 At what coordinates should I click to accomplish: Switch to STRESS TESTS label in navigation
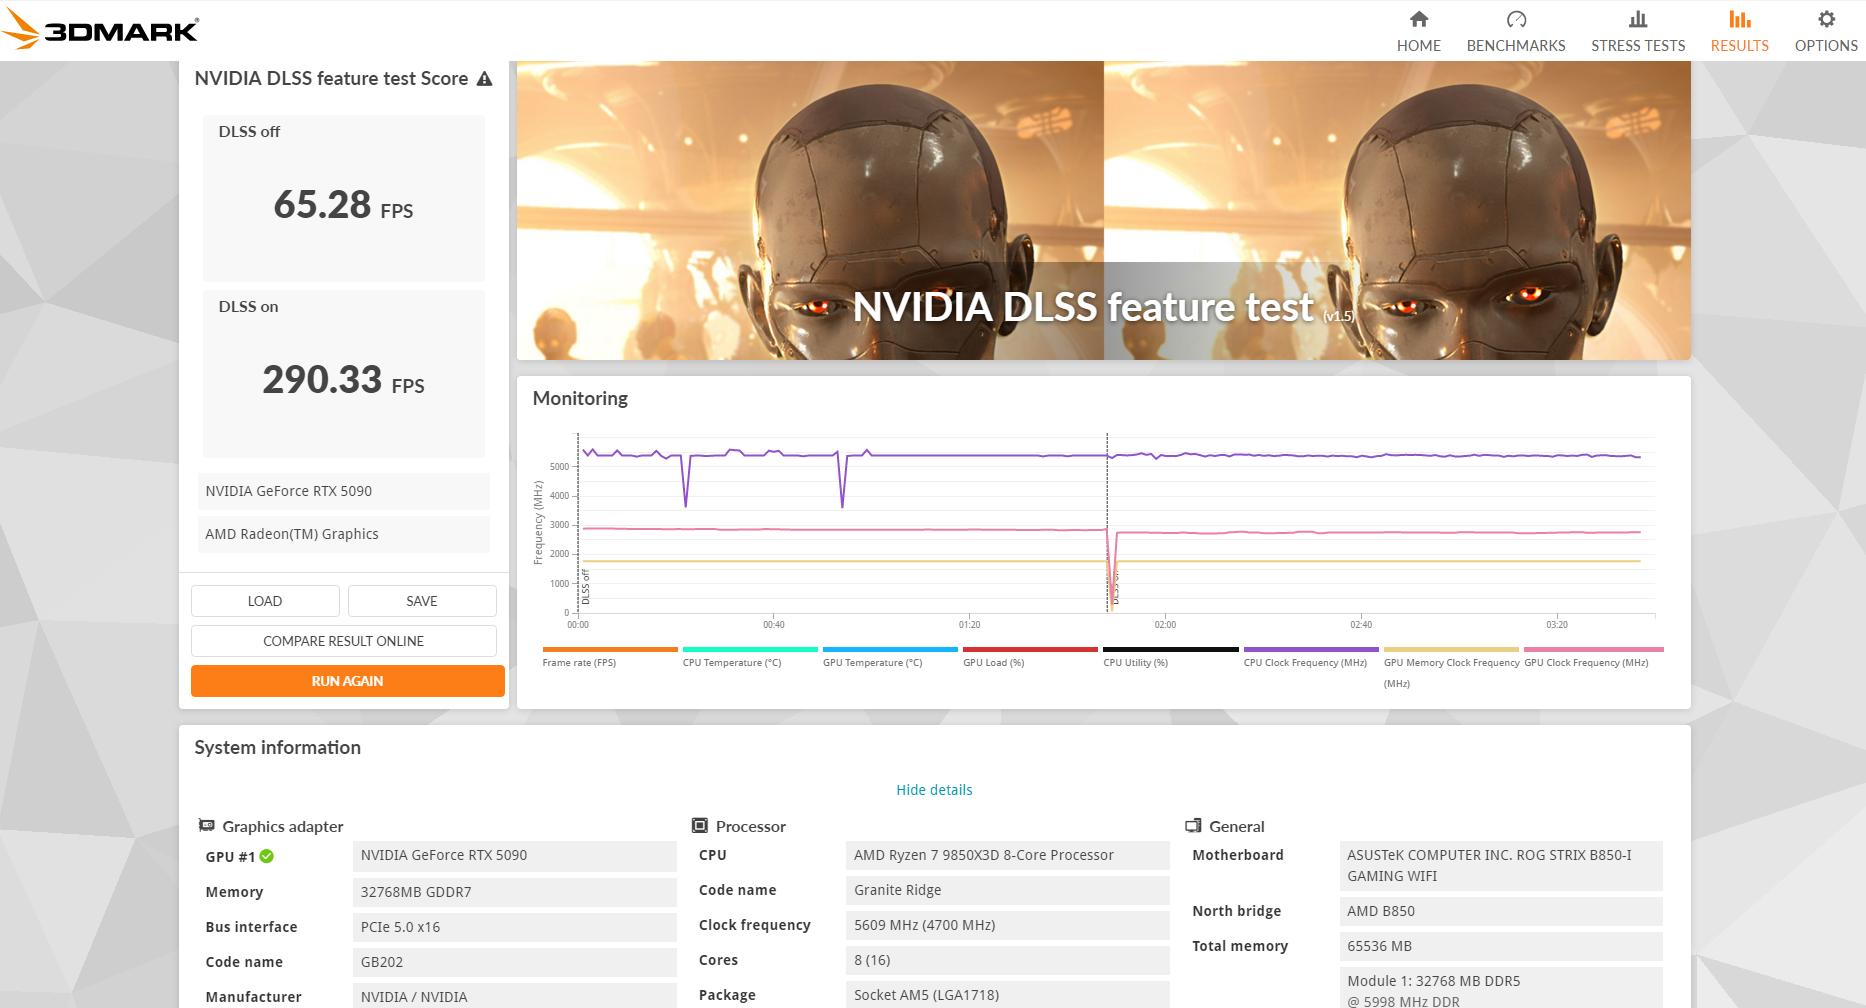[x=1638, y=46]
